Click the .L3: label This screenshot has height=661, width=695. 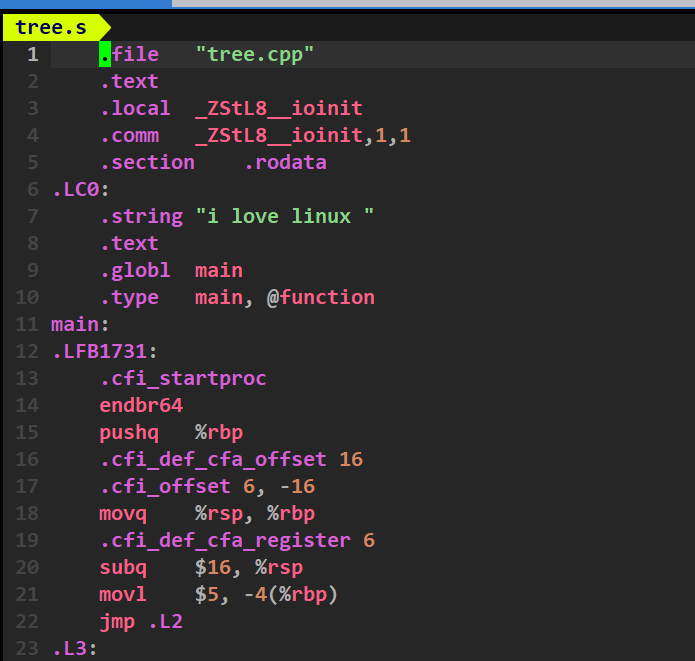tap(74, 649)
